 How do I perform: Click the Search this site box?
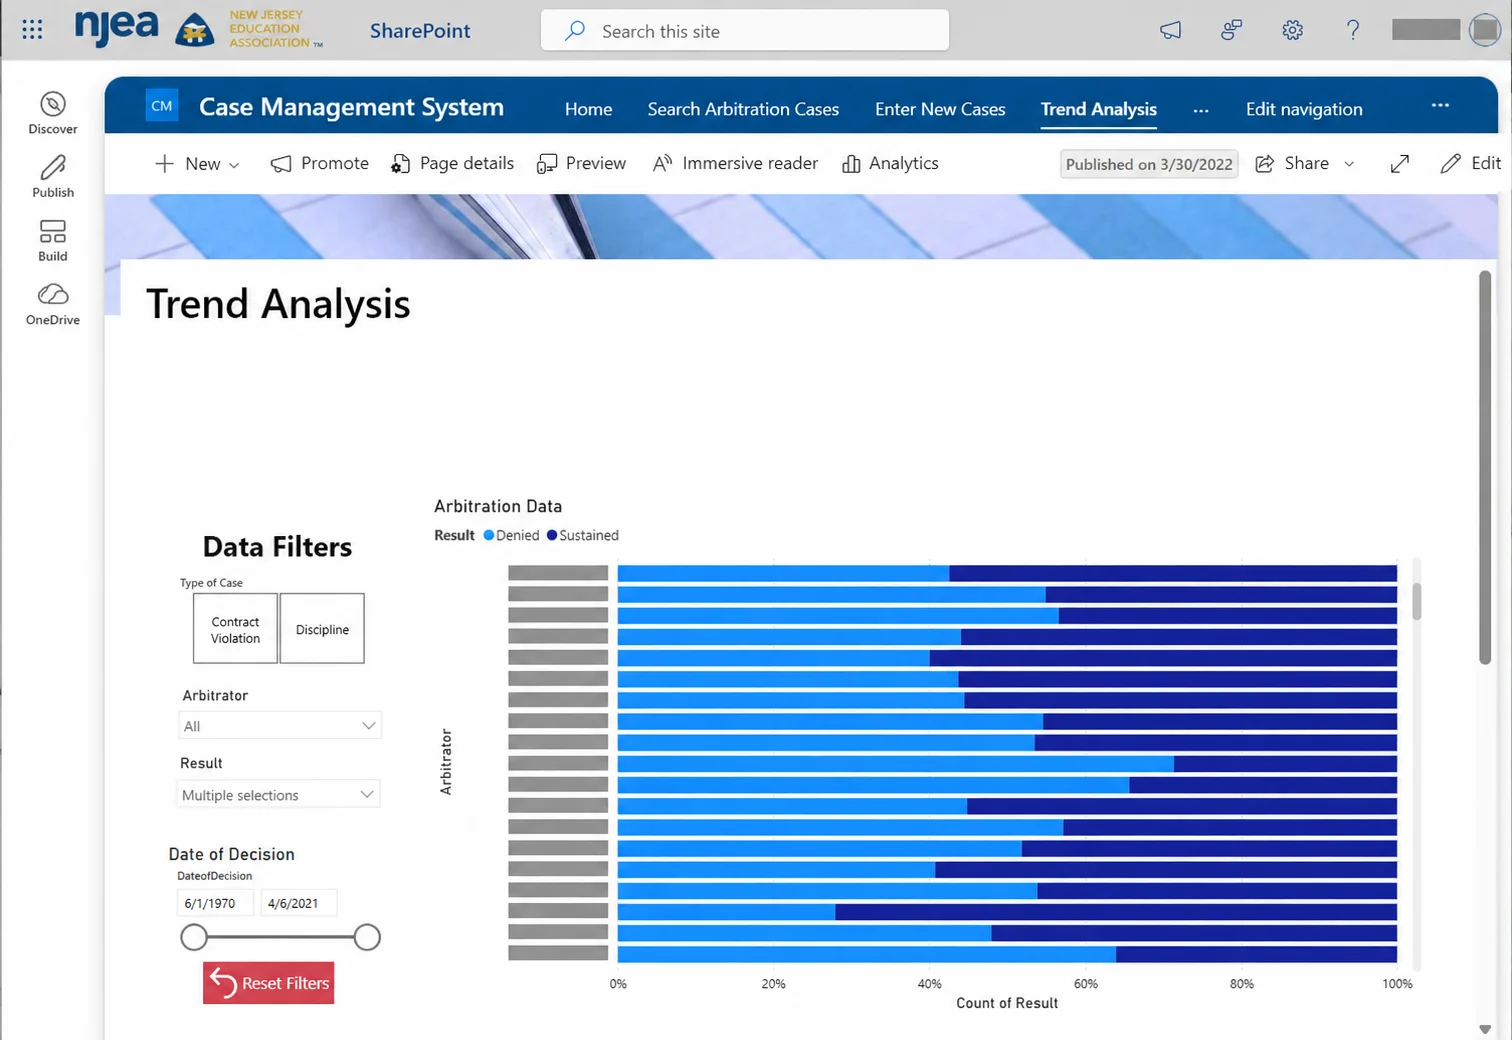[745, 31]
